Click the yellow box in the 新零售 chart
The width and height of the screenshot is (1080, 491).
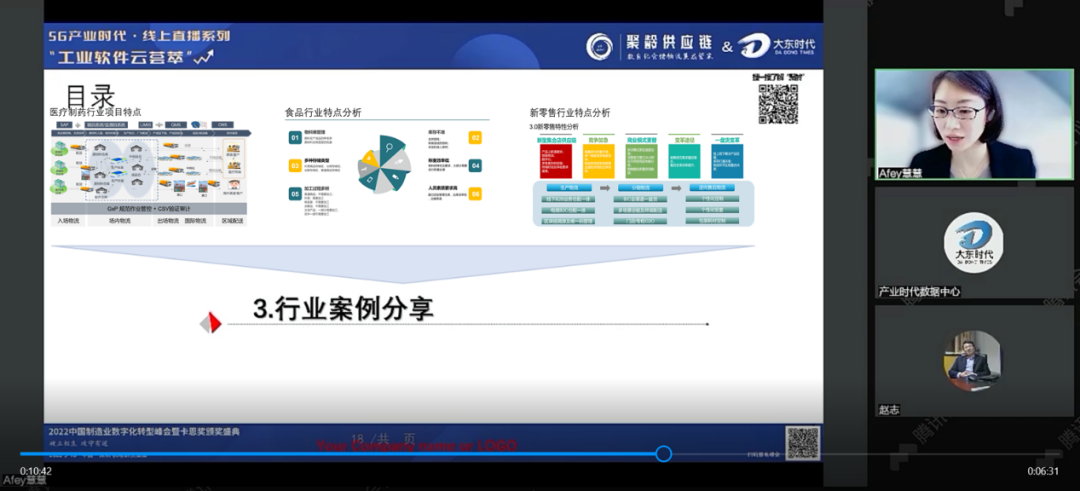click(x=599, y=161)
